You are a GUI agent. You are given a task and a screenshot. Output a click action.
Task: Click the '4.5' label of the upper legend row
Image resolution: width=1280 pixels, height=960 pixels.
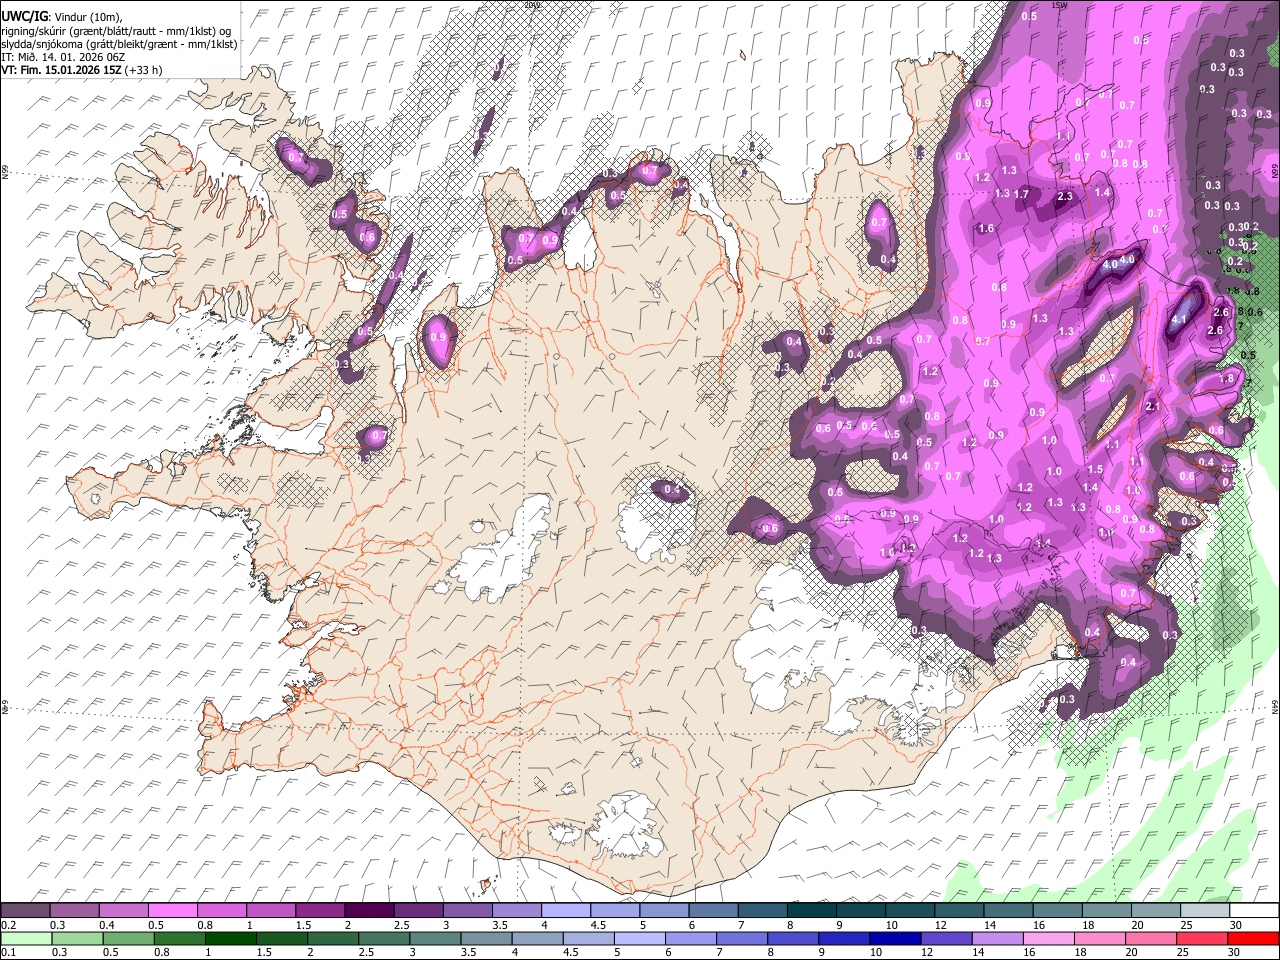tap(598, 925)
